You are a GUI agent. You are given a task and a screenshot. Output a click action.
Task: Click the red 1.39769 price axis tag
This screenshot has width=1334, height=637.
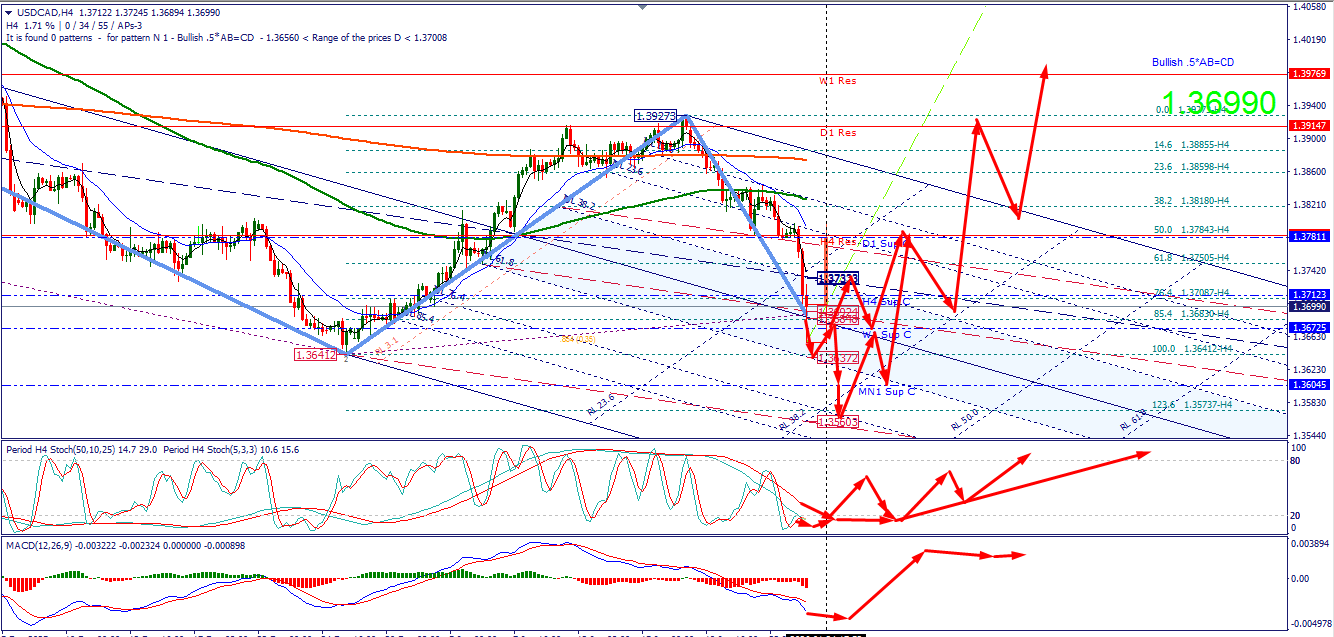tap(1309, 74)
